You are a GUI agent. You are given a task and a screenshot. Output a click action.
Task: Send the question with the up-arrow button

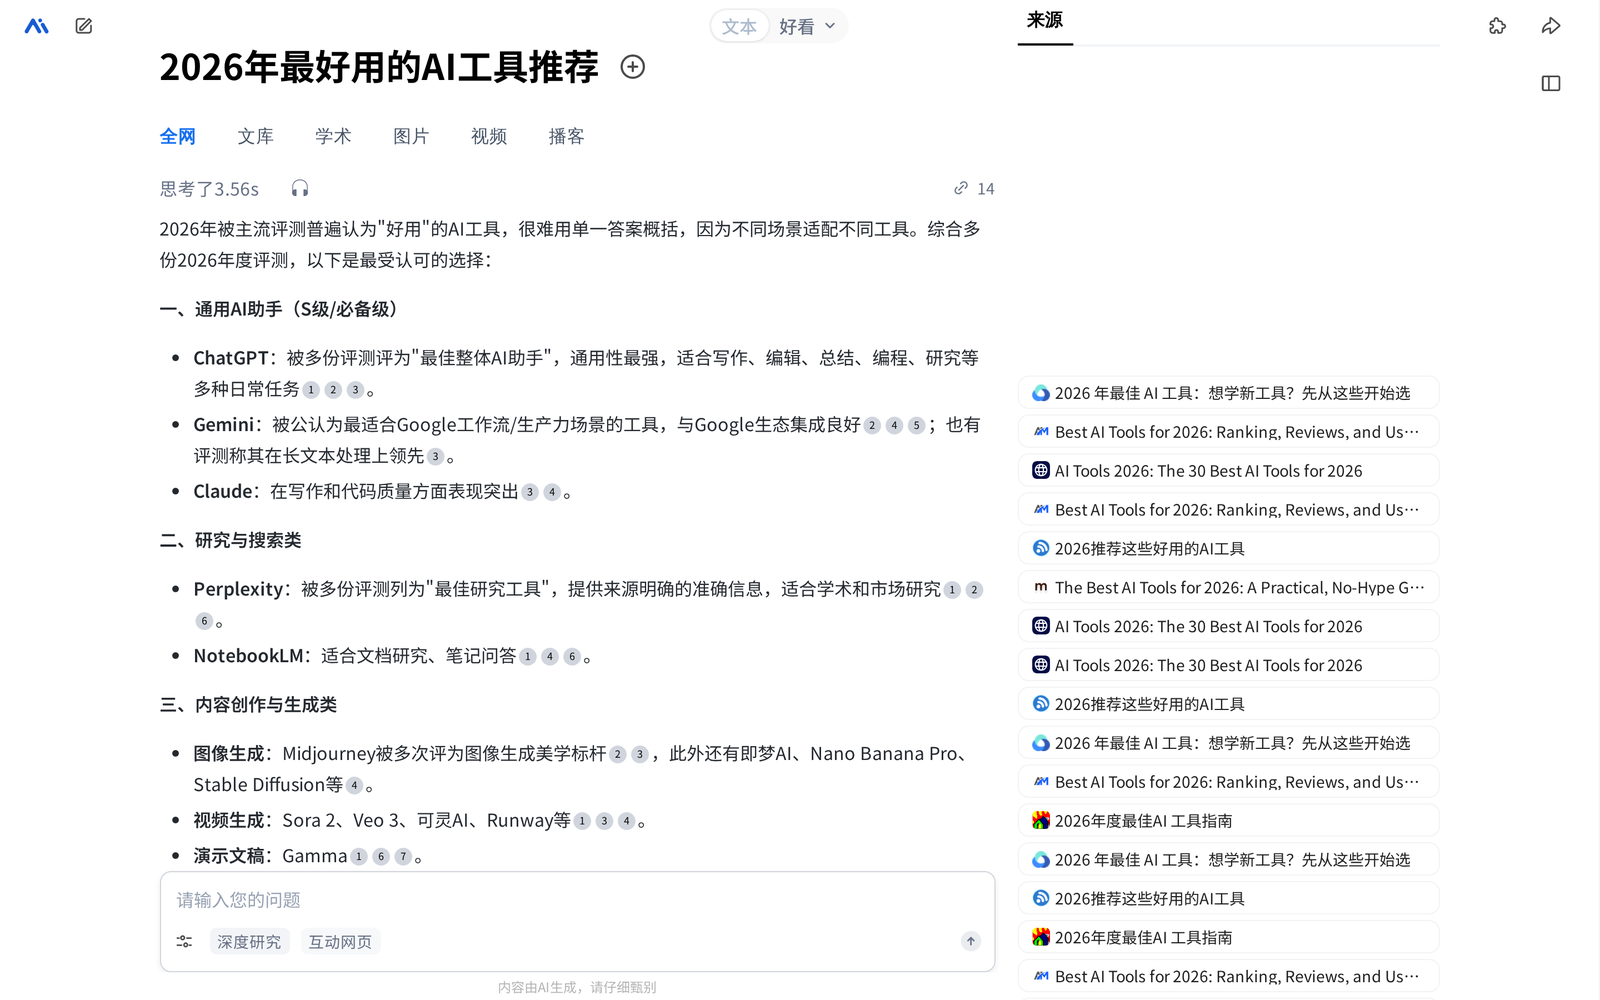click(x=970, y=941)
